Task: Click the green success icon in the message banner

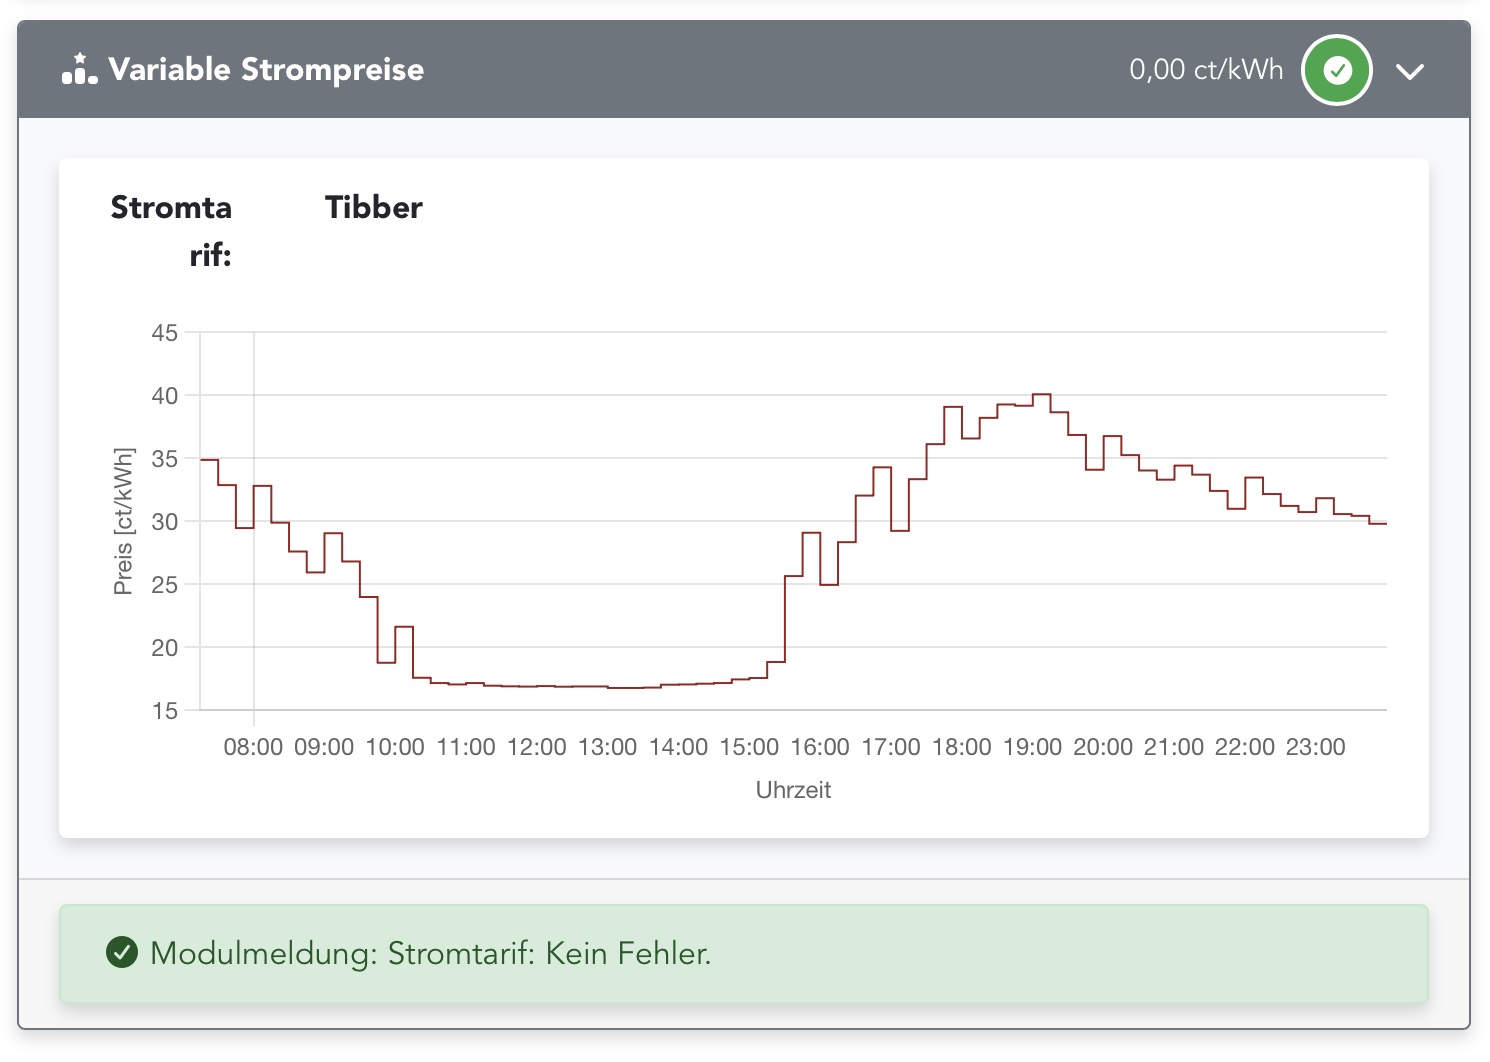Action: pos(122,953)
